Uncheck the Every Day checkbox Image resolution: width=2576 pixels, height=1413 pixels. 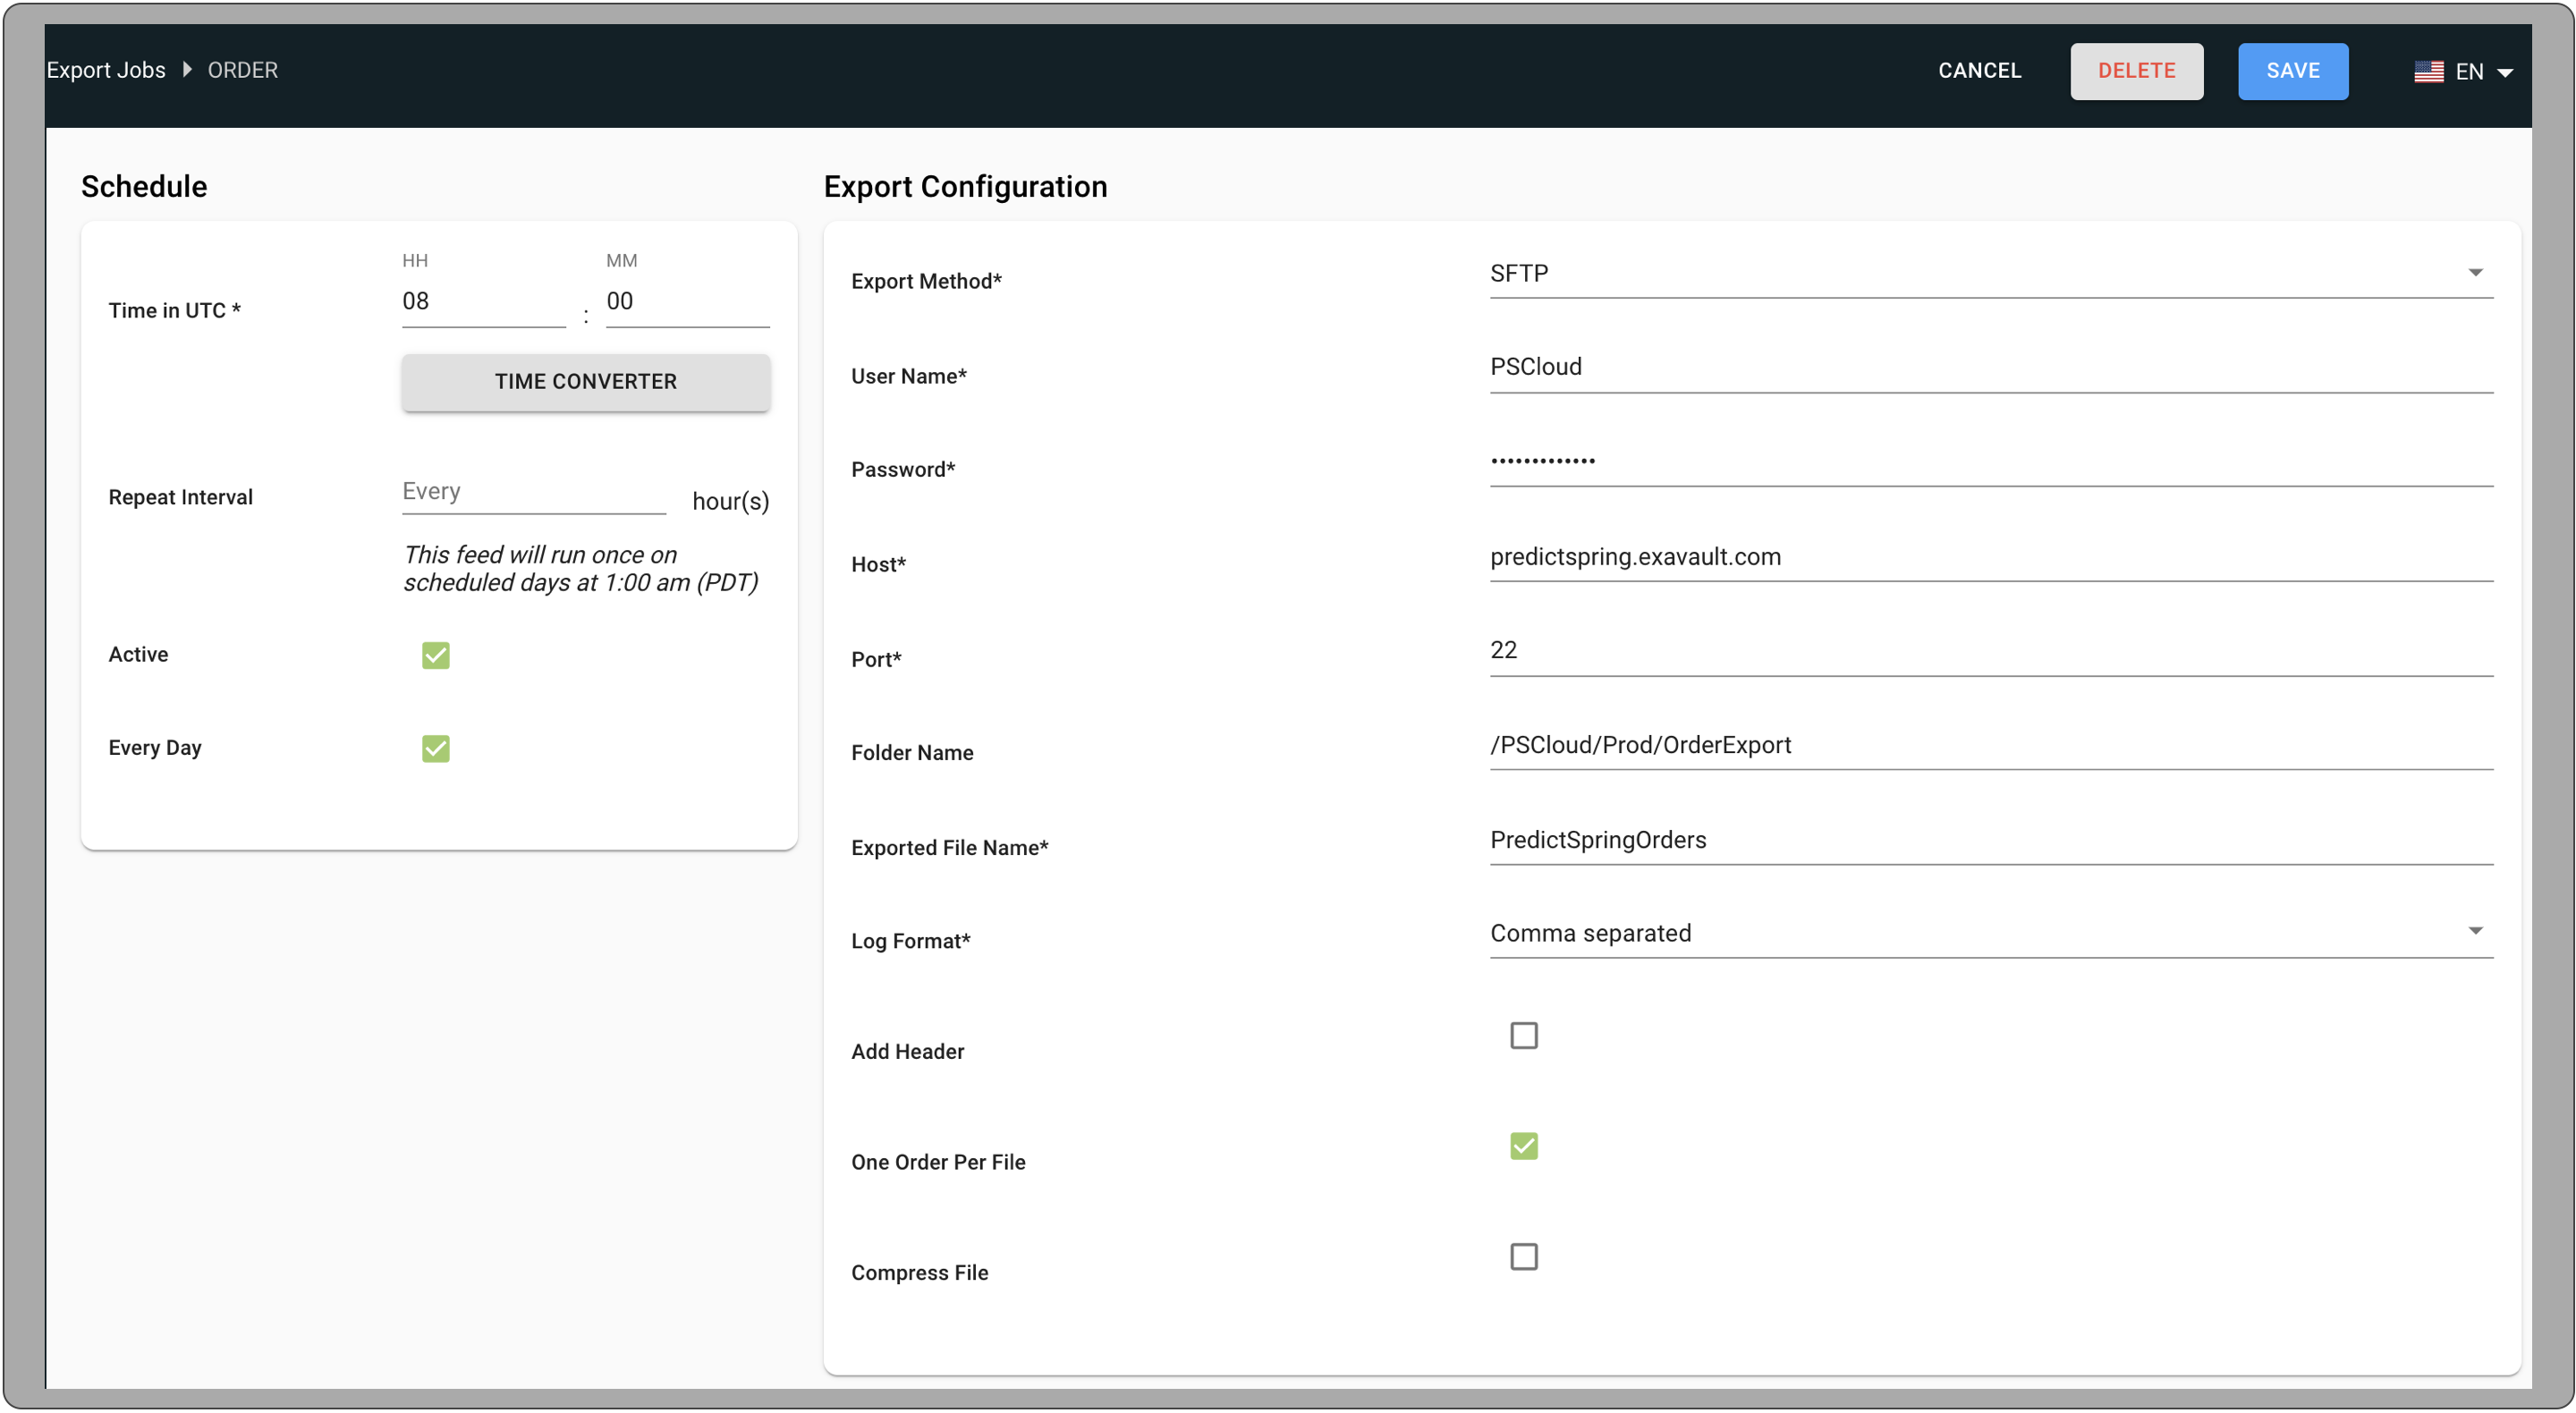coord(435,748)
